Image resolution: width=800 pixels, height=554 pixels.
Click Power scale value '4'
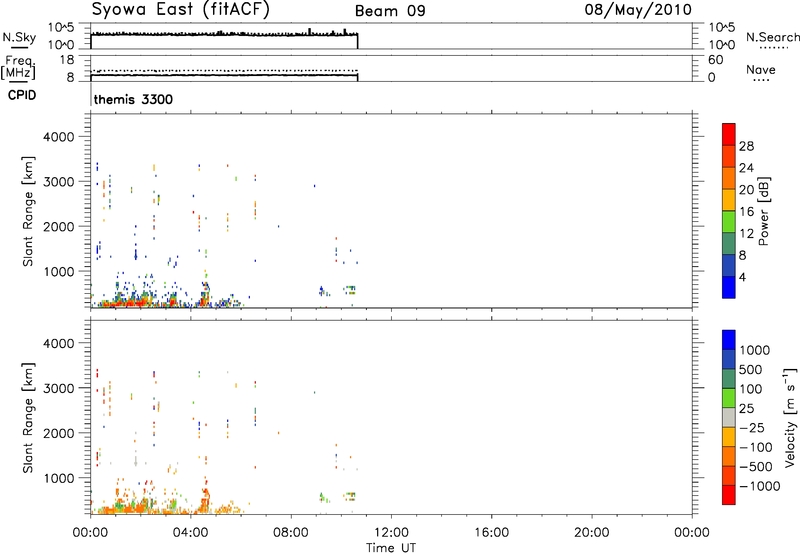click(742, 277)
